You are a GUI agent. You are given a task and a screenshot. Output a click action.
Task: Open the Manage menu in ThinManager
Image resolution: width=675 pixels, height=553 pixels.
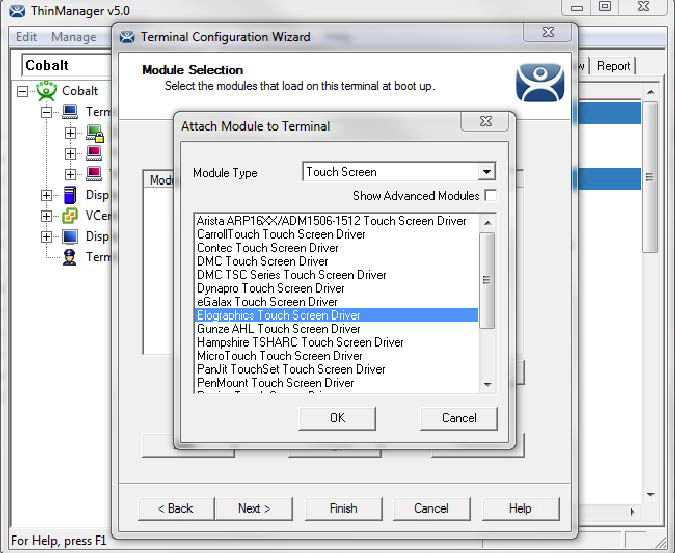click(x=74, y=37)
